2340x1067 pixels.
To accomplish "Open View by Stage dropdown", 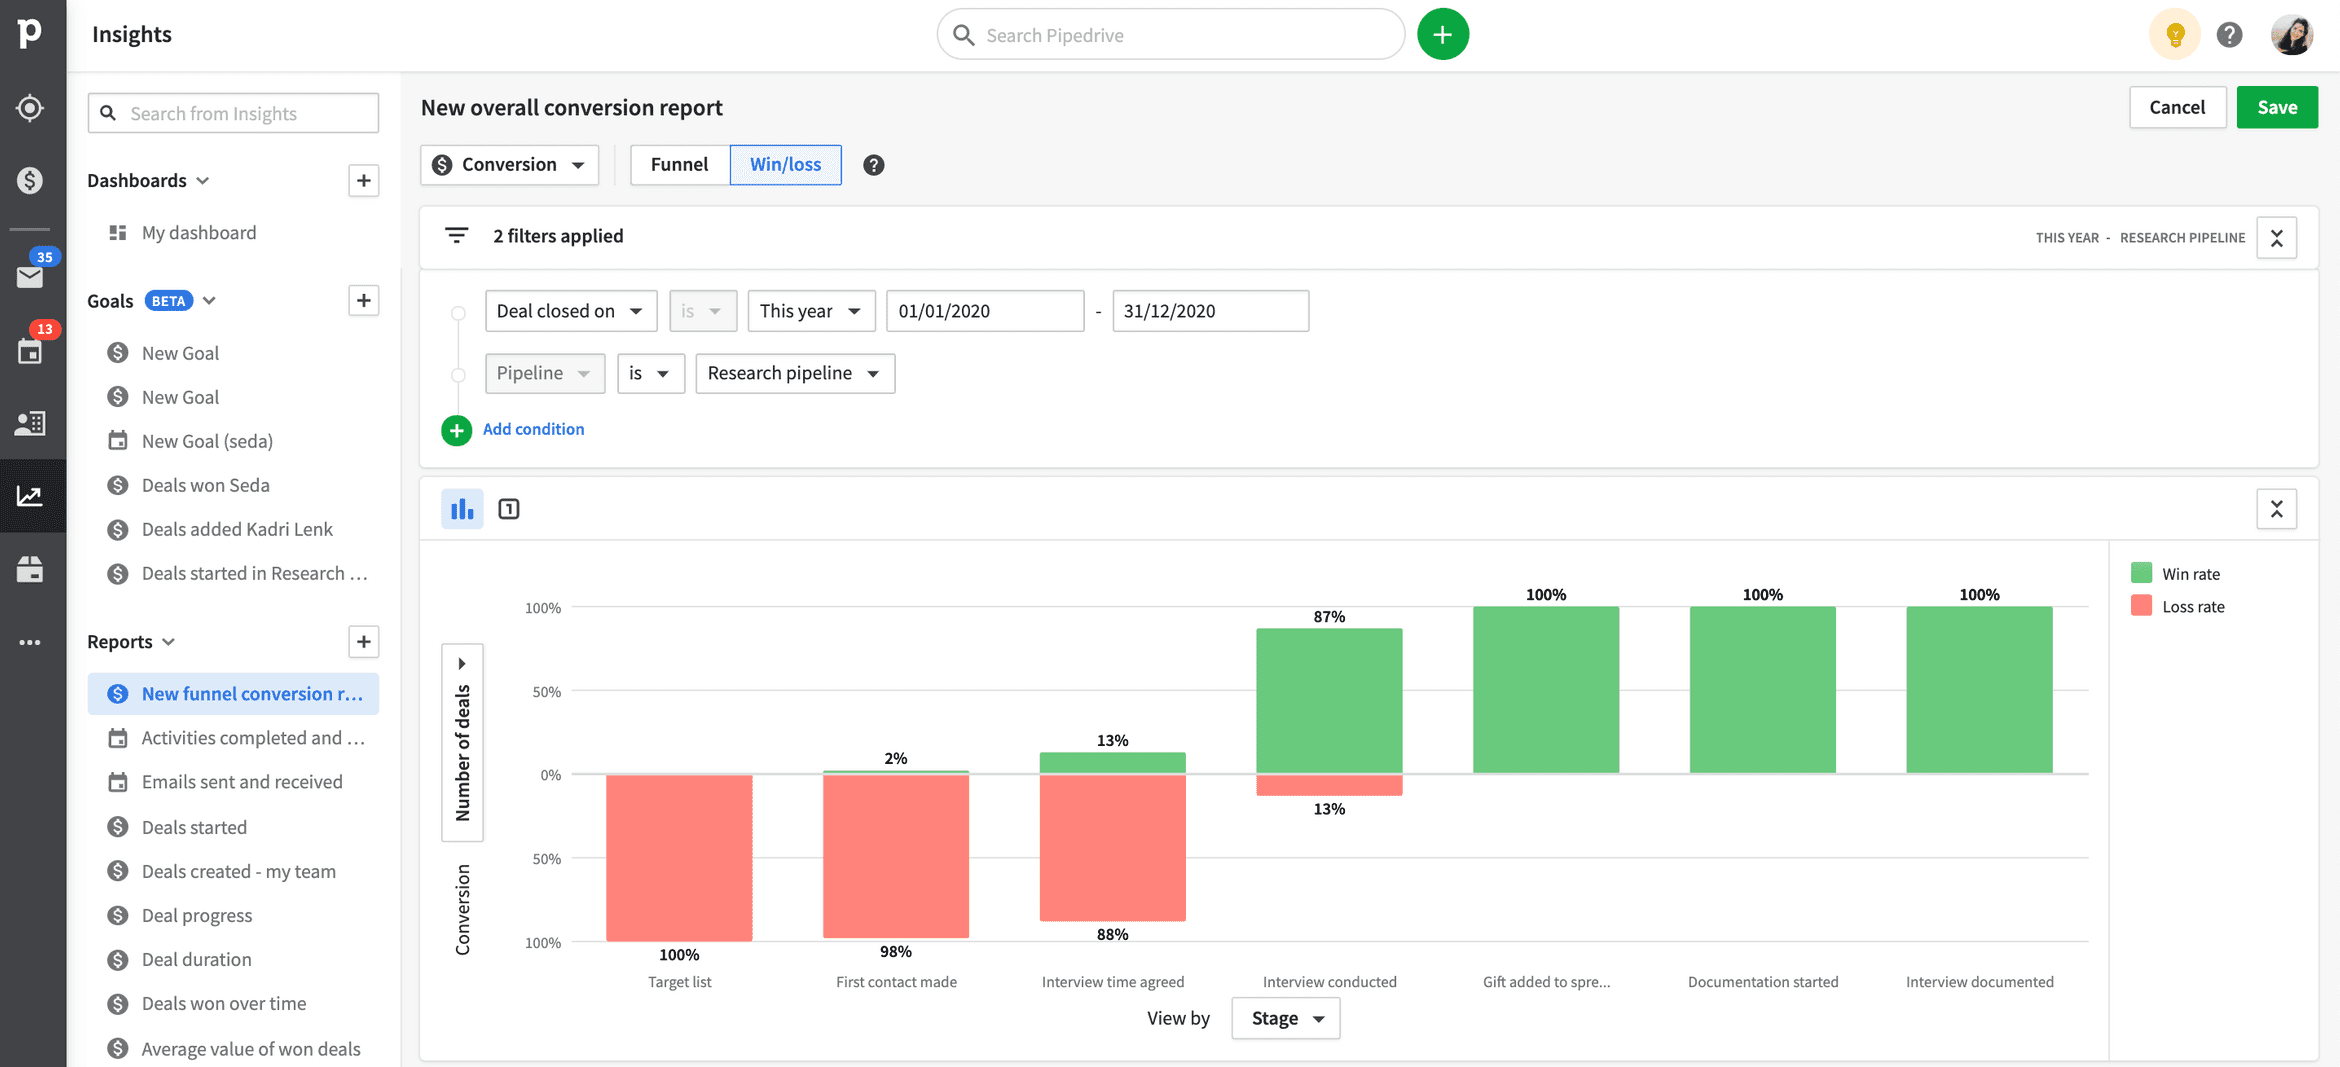I will [x=1285, y=1018].
